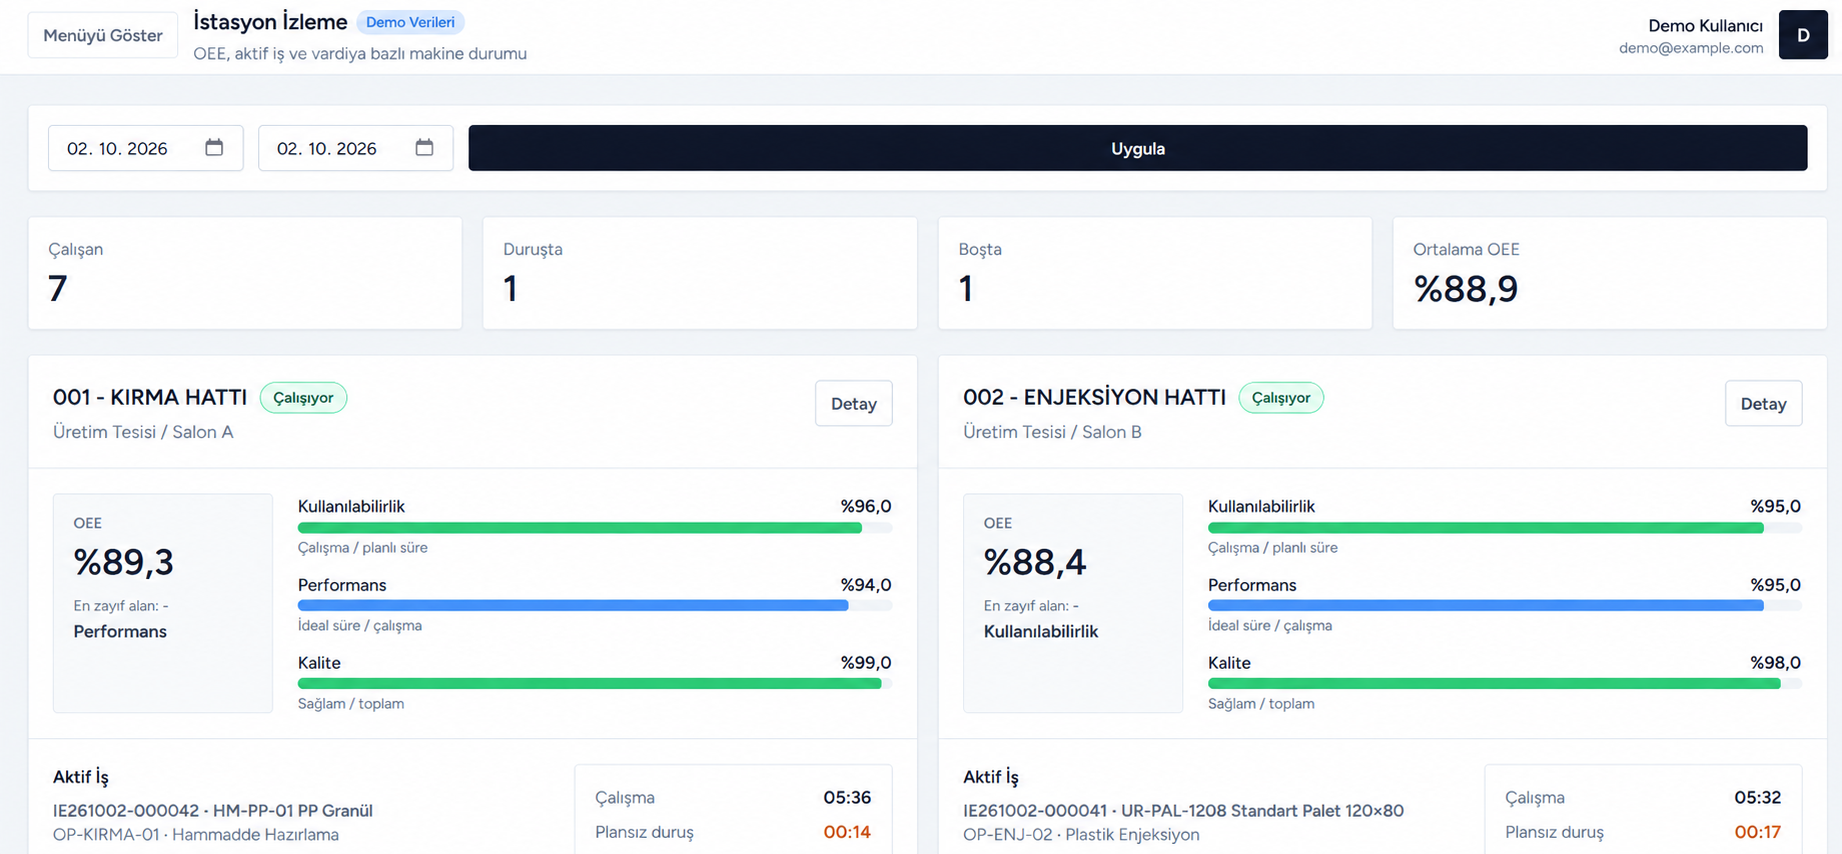Click the Demo Kullanıcı user name
The height and width of the screenshot is (854, 1842).
click(1705, 26)
